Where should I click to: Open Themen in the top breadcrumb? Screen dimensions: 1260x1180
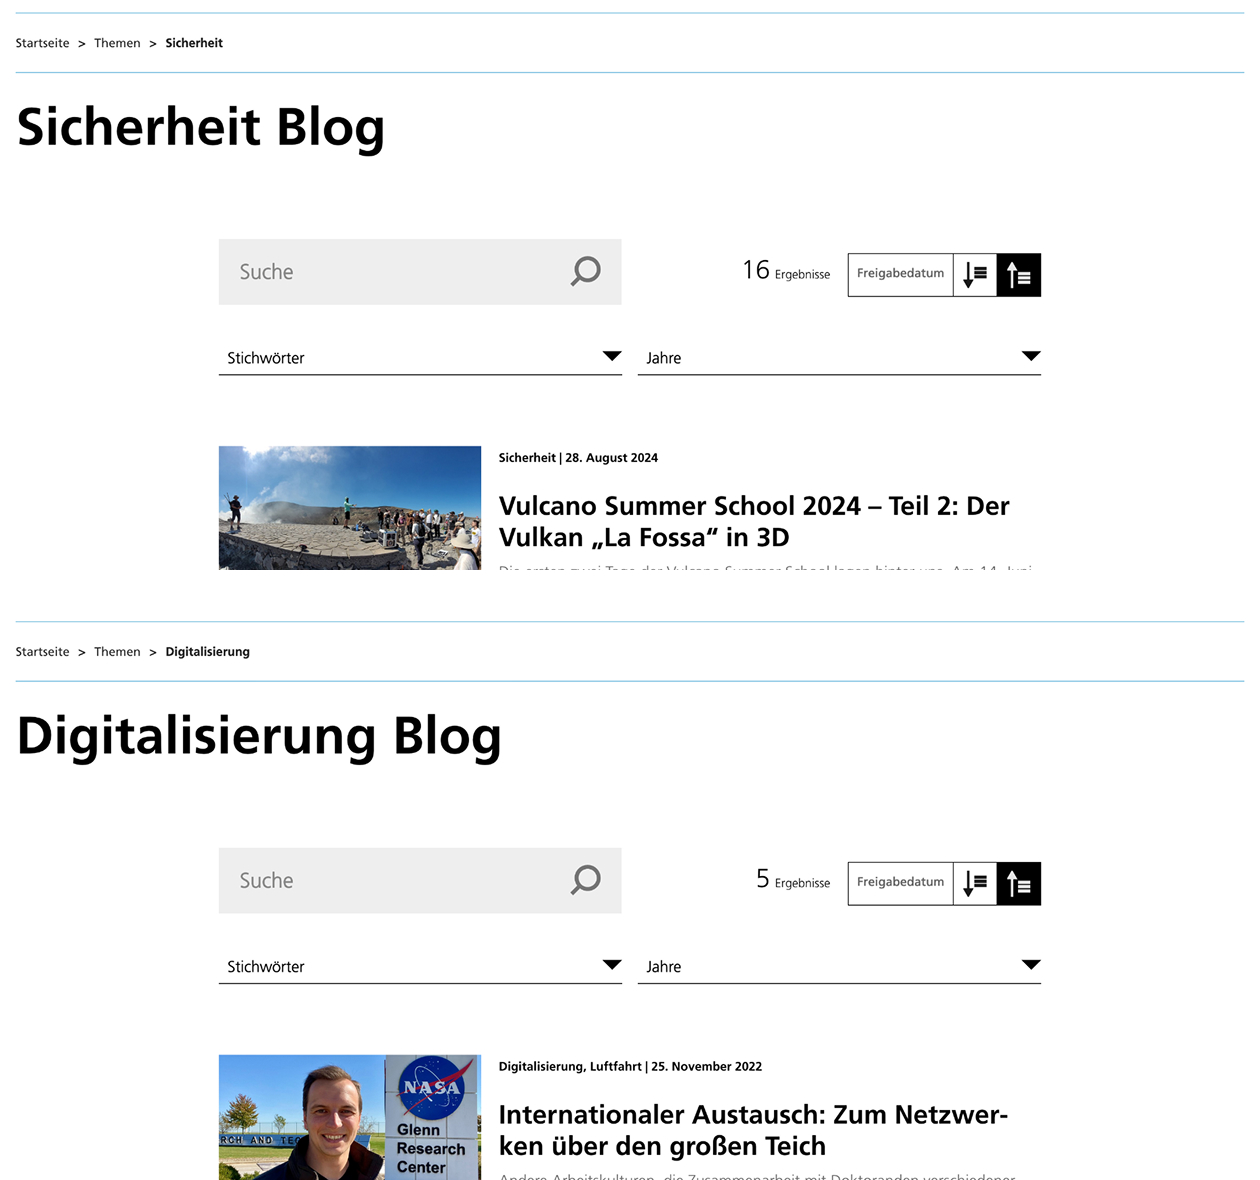pyautogui.click(x=117, y=43)
